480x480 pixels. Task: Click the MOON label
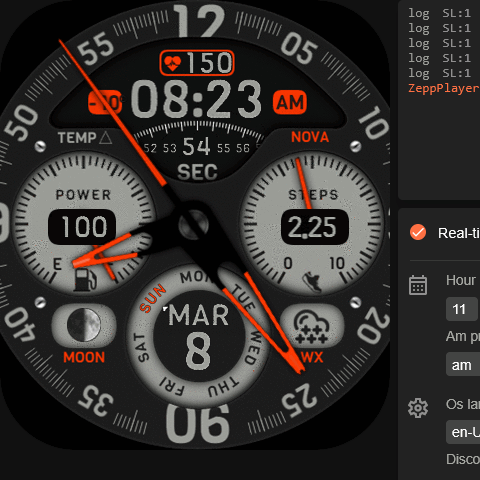pos(84,357)
